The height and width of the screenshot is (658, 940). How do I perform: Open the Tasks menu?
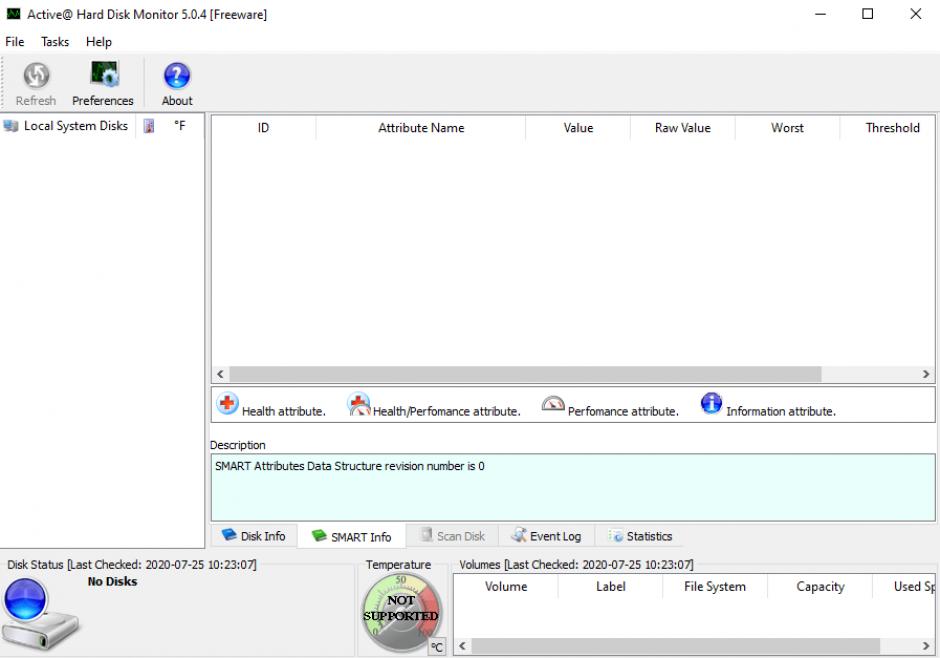click(55, 42)
